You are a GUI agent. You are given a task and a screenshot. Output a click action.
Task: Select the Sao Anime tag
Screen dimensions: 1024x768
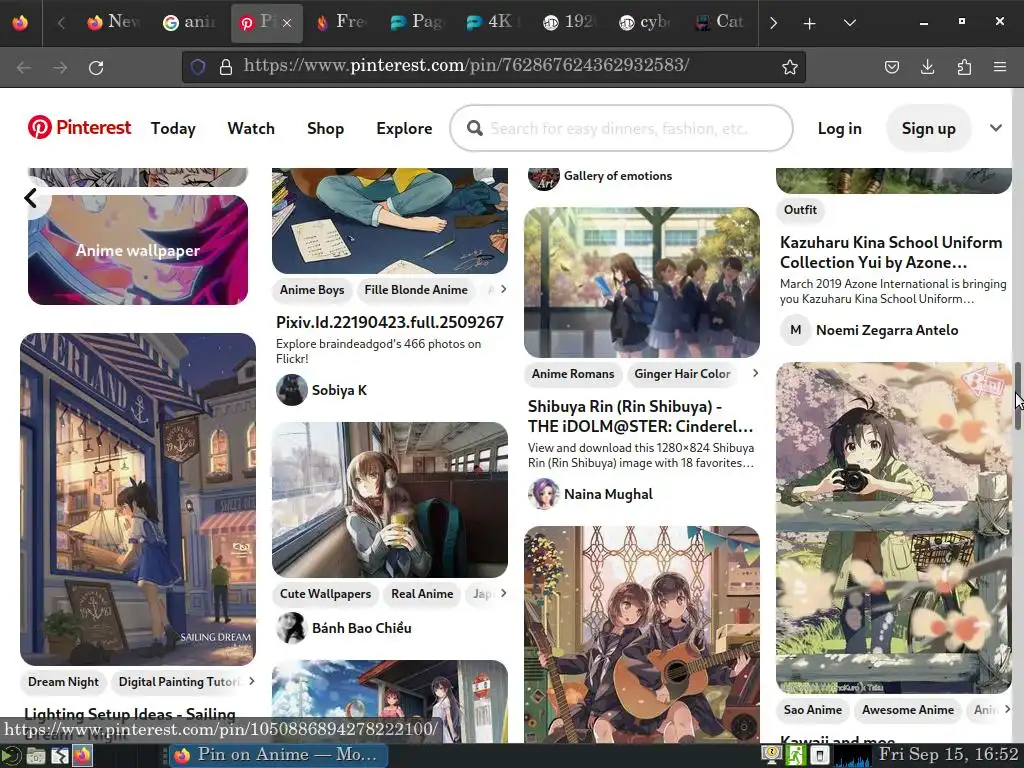coord(812,709)
